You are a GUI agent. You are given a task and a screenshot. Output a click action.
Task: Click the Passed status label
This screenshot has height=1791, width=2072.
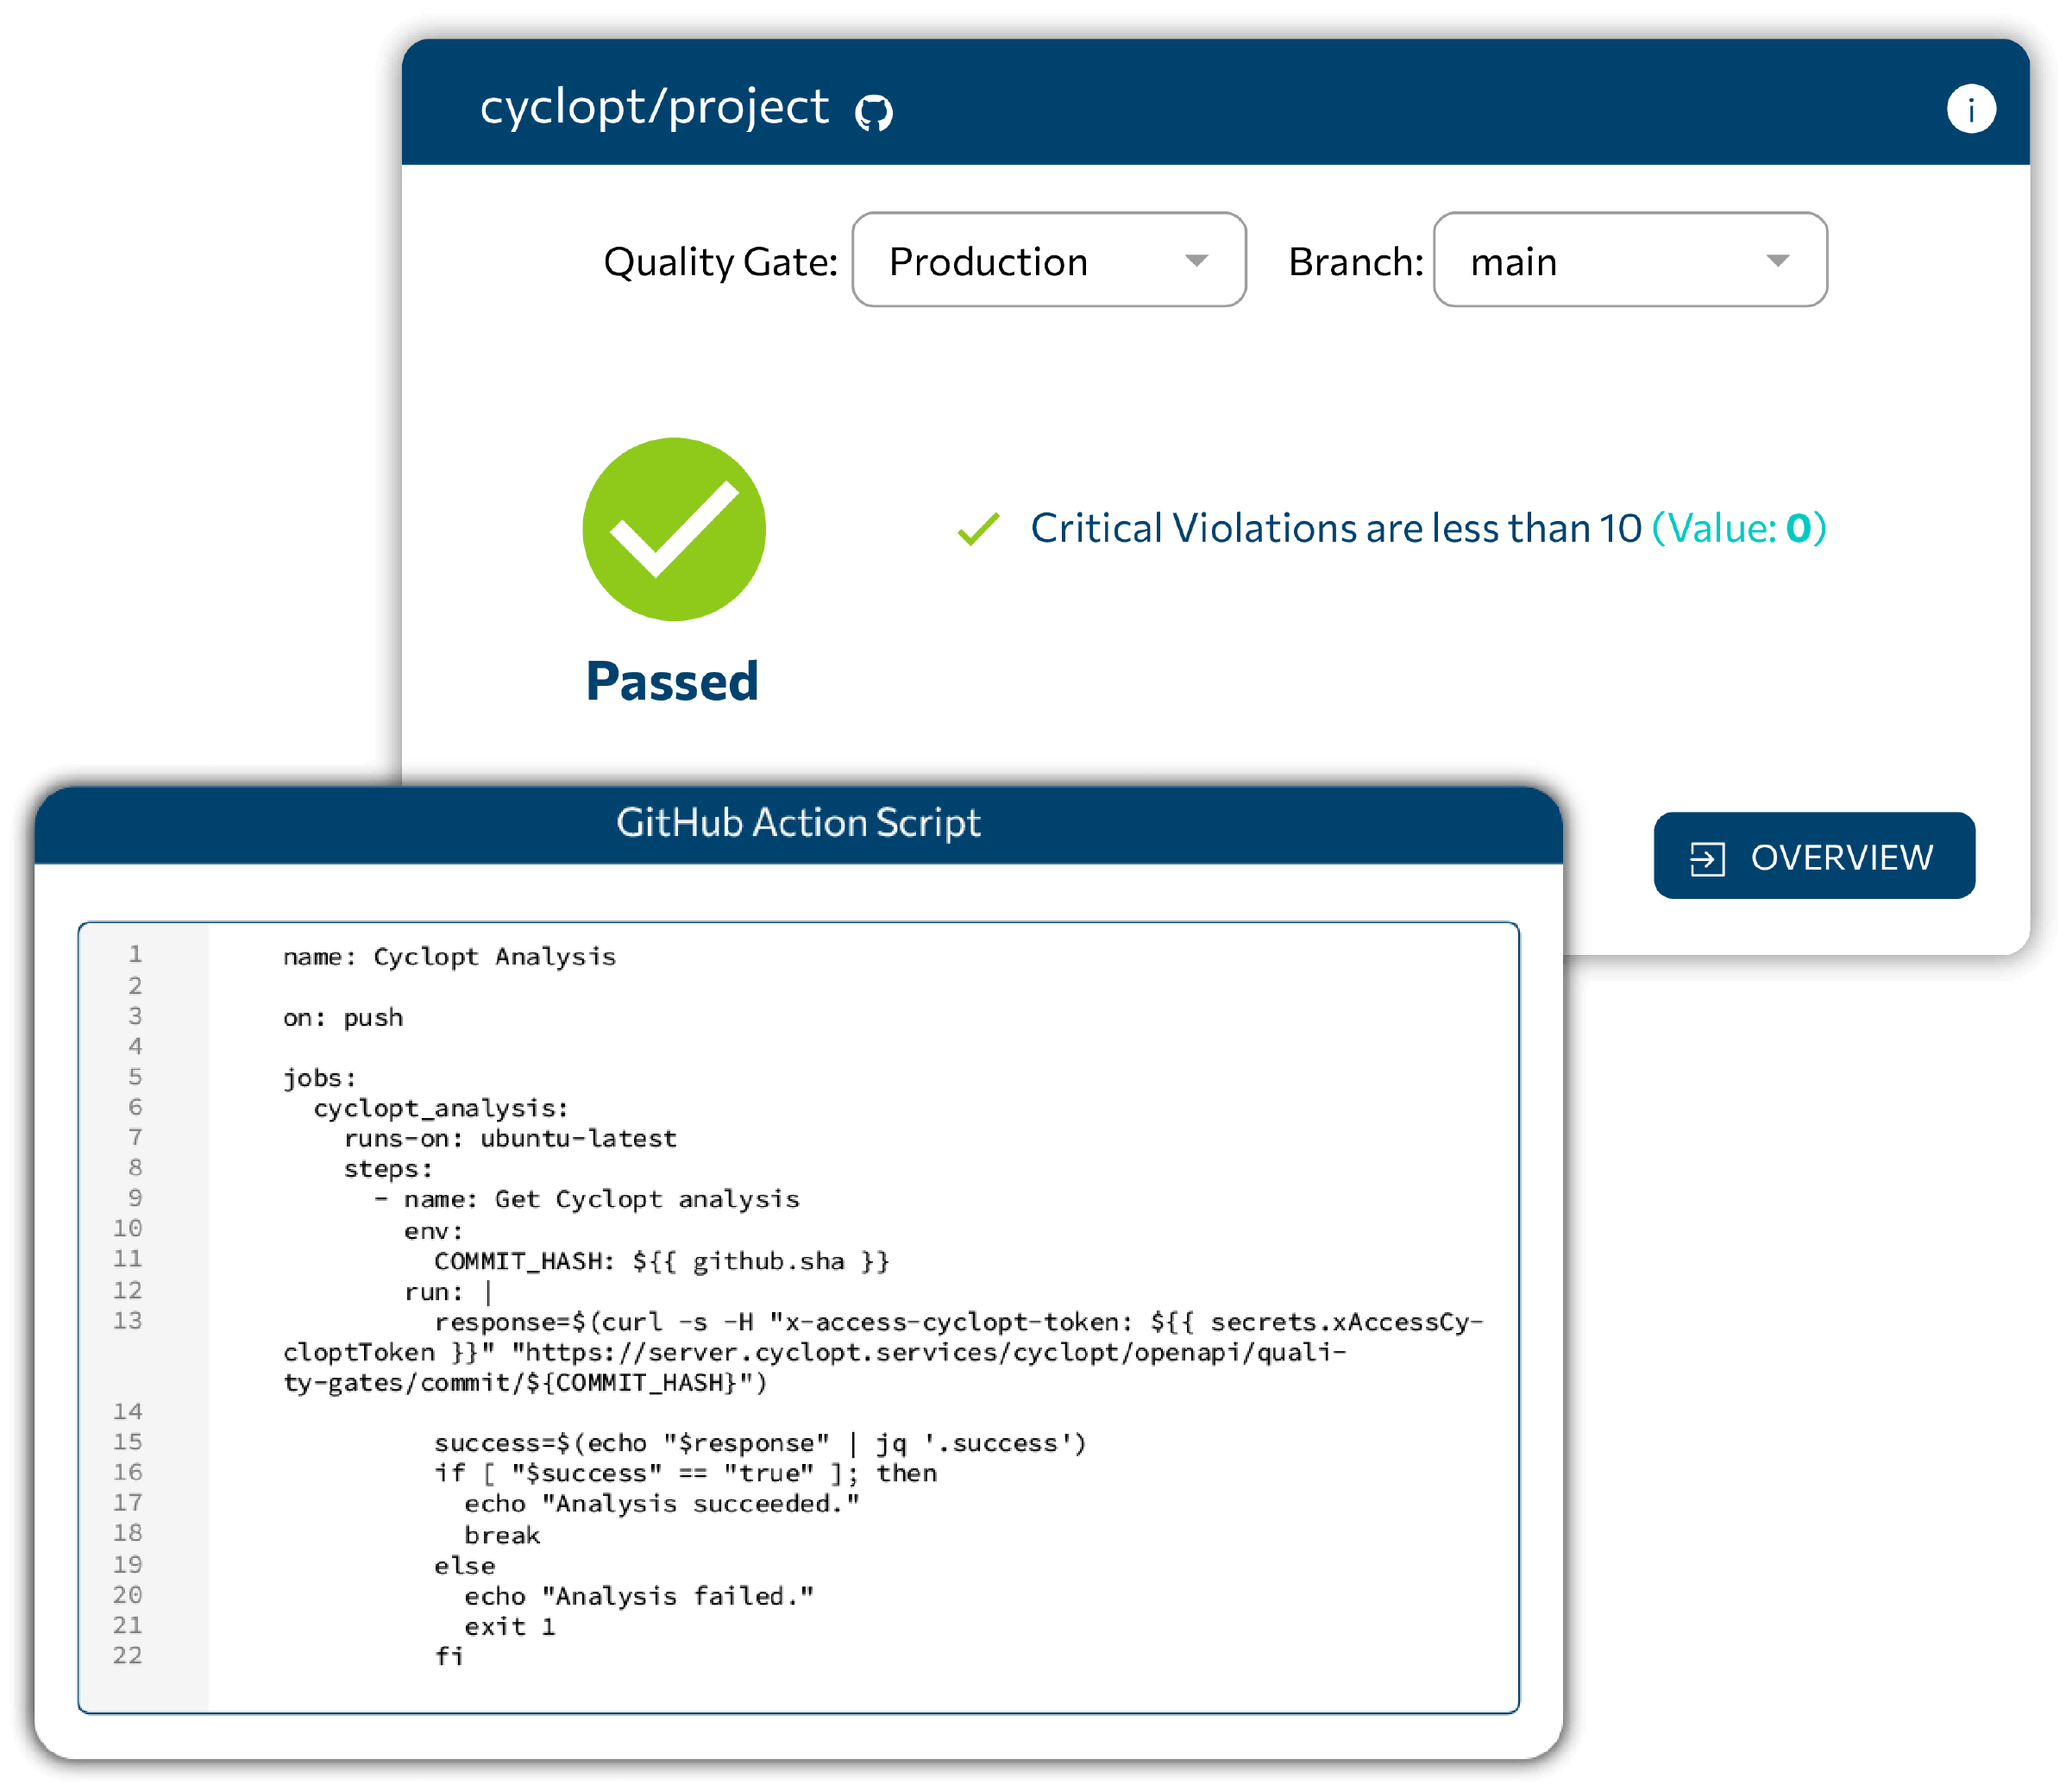(x=672, y=682)
